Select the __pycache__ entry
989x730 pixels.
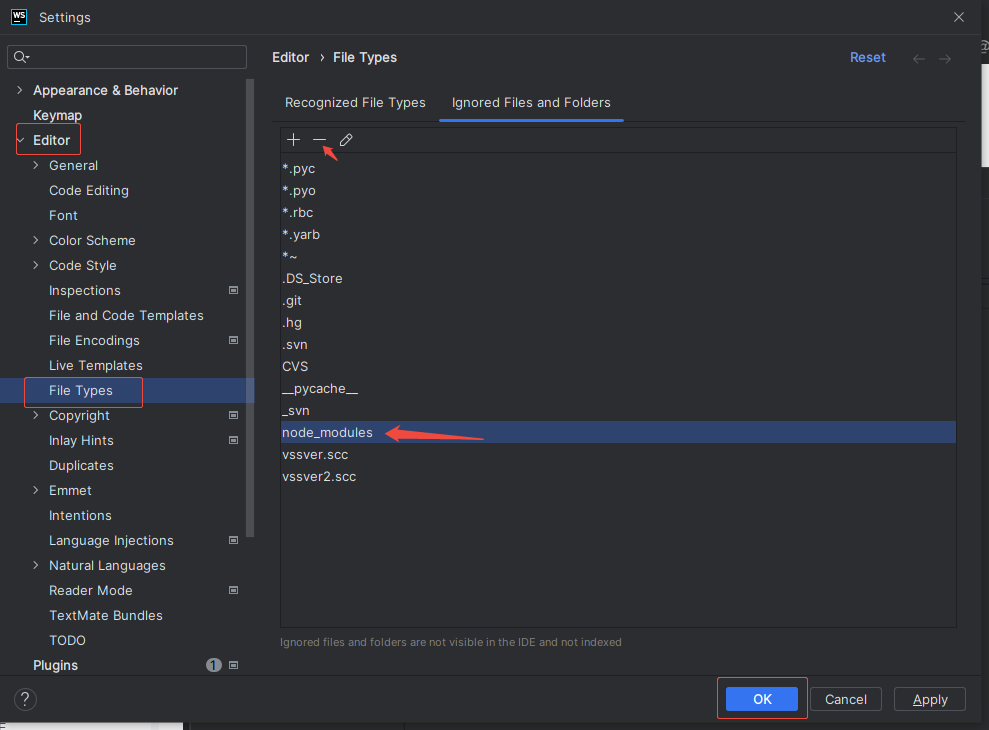[618, 389]
